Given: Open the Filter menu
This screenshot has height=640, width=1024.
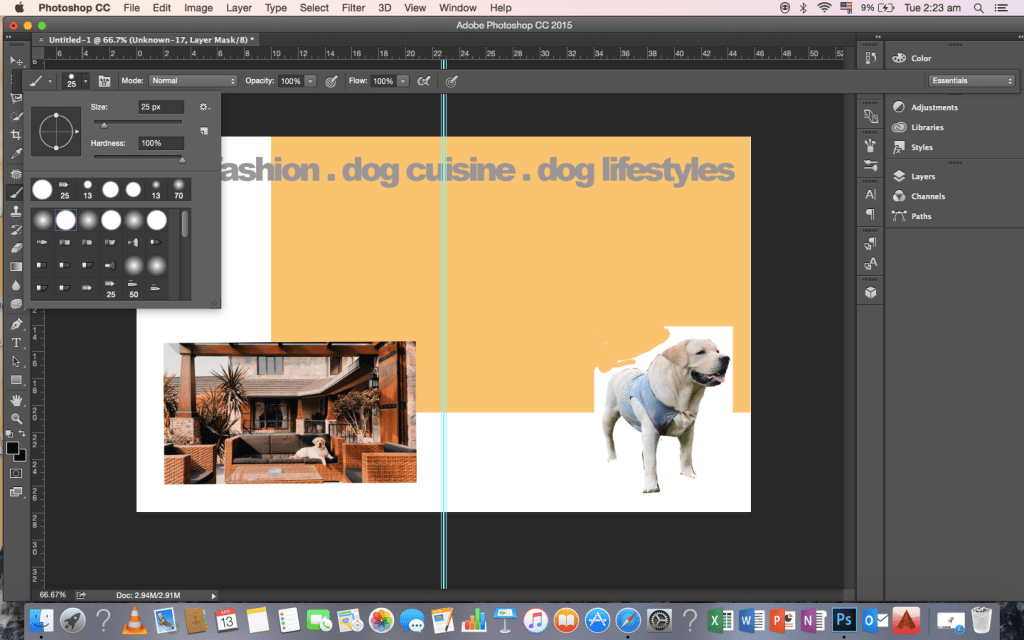Looking at the screenshot, I should tap(353, 8).
